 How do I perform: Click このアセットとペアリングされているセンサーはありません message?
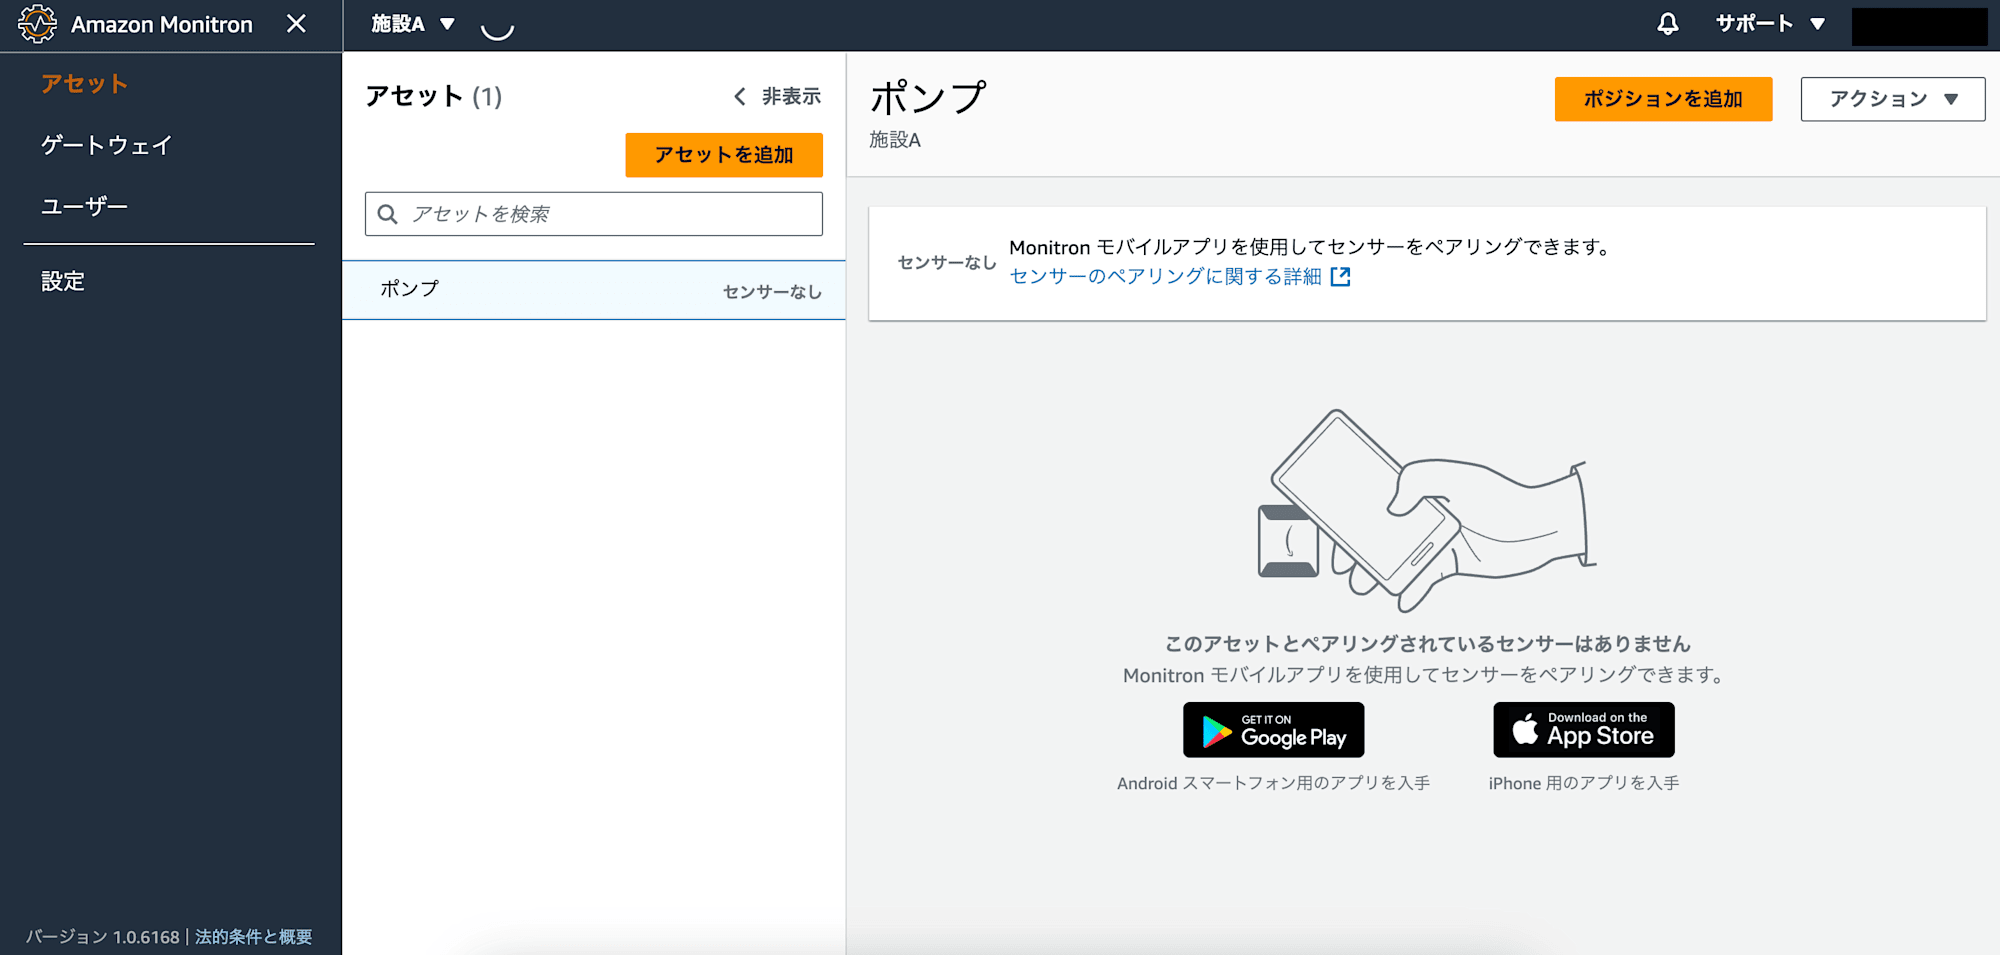1427,644
